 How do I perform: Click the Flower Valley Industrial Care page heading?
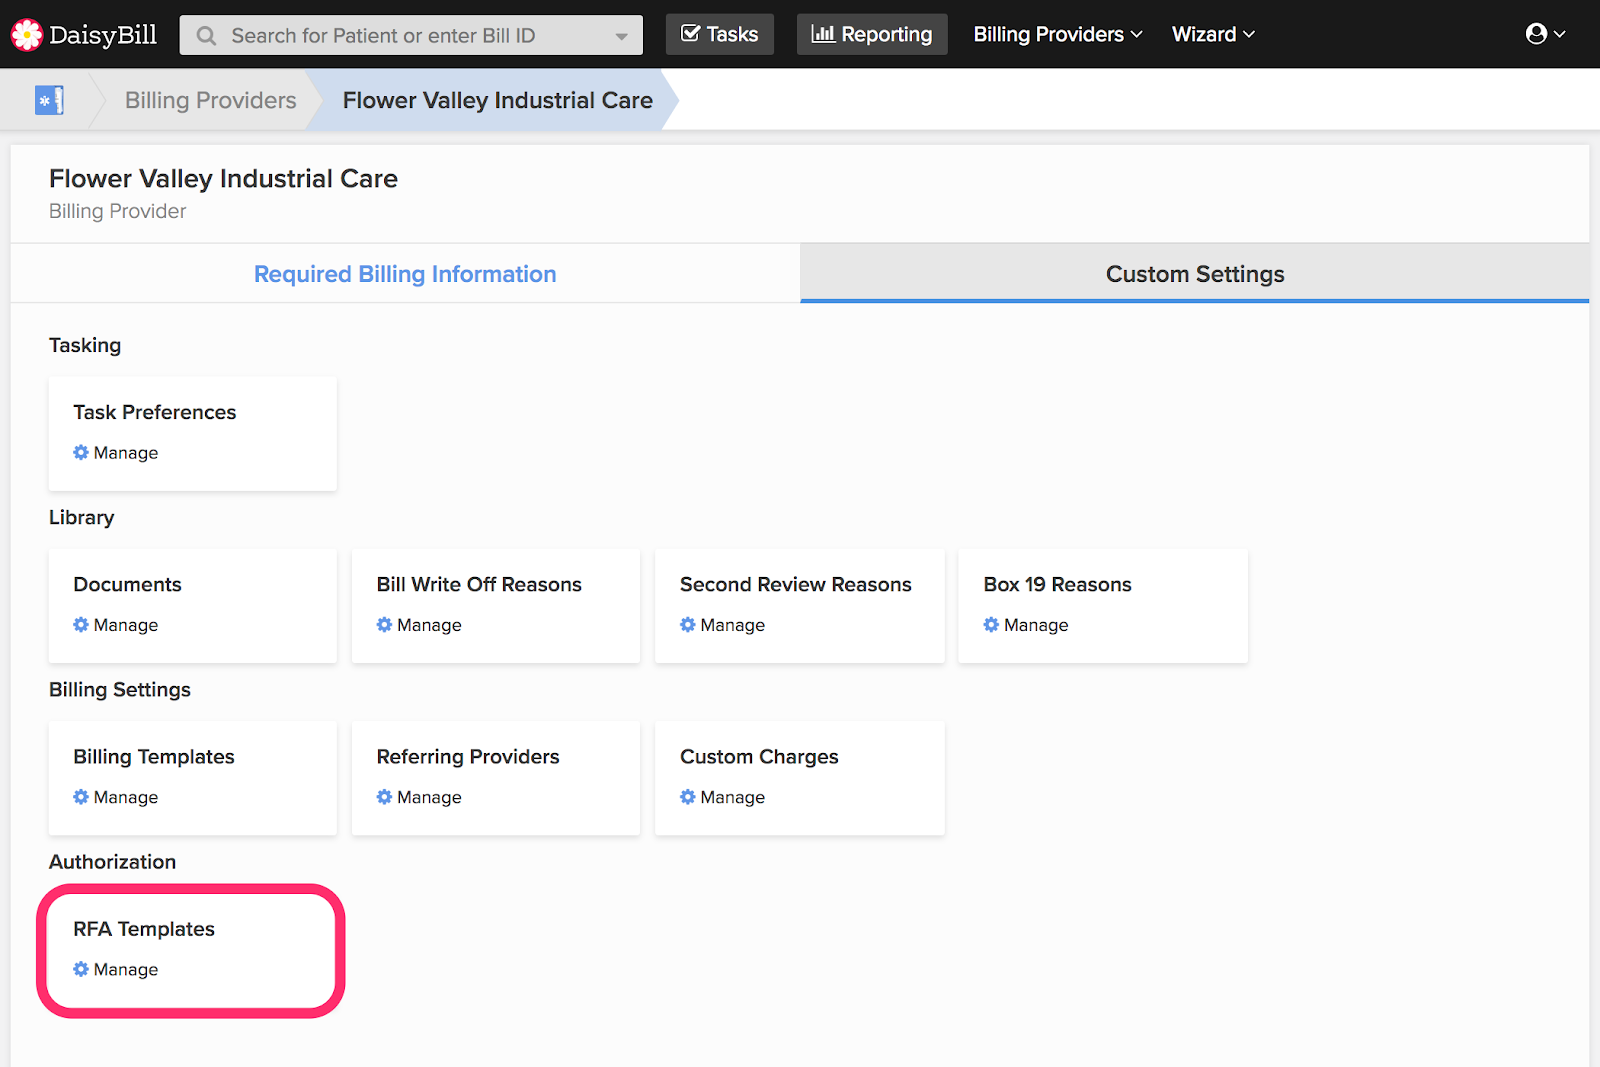pos(224,178)
